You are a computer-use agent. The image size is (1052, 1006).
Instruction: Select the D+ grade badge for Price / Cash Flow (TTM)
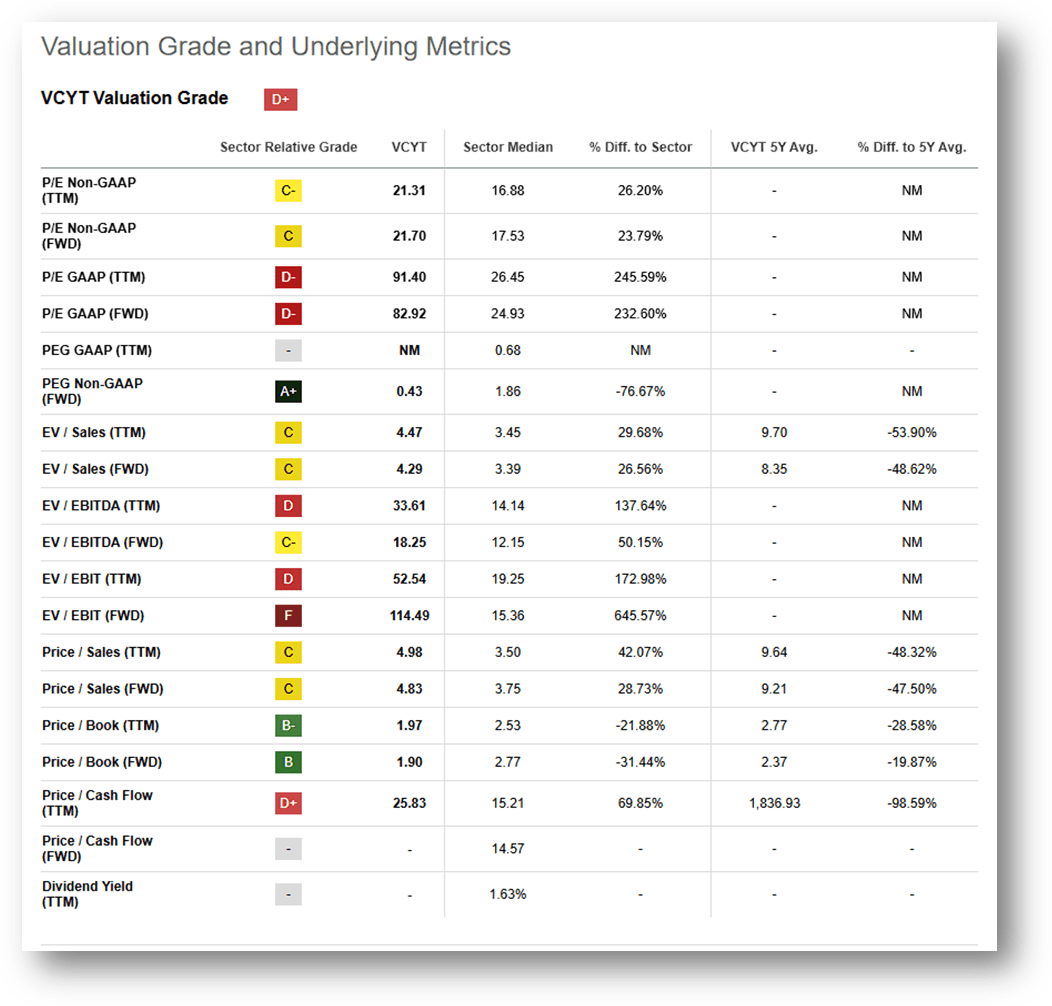[288, 802]
